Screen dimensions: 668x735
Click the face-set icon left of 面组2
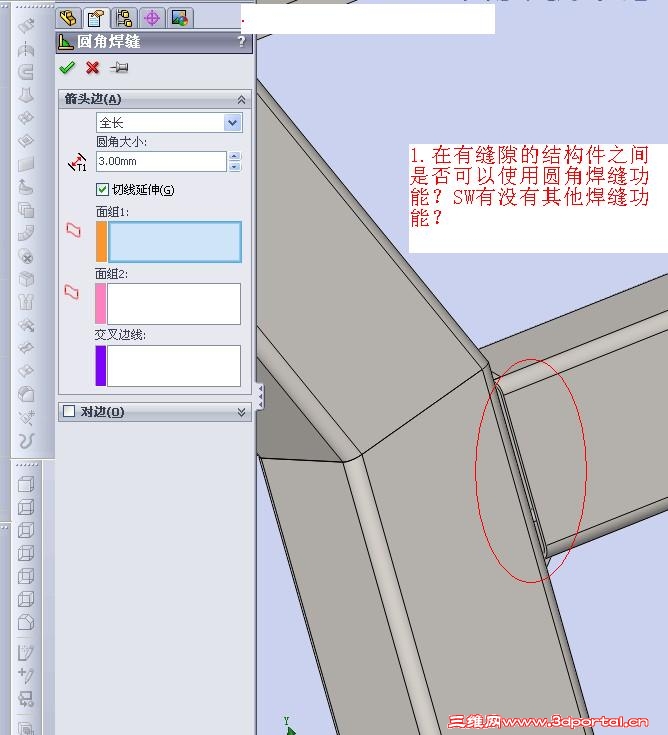click(72, 292)
